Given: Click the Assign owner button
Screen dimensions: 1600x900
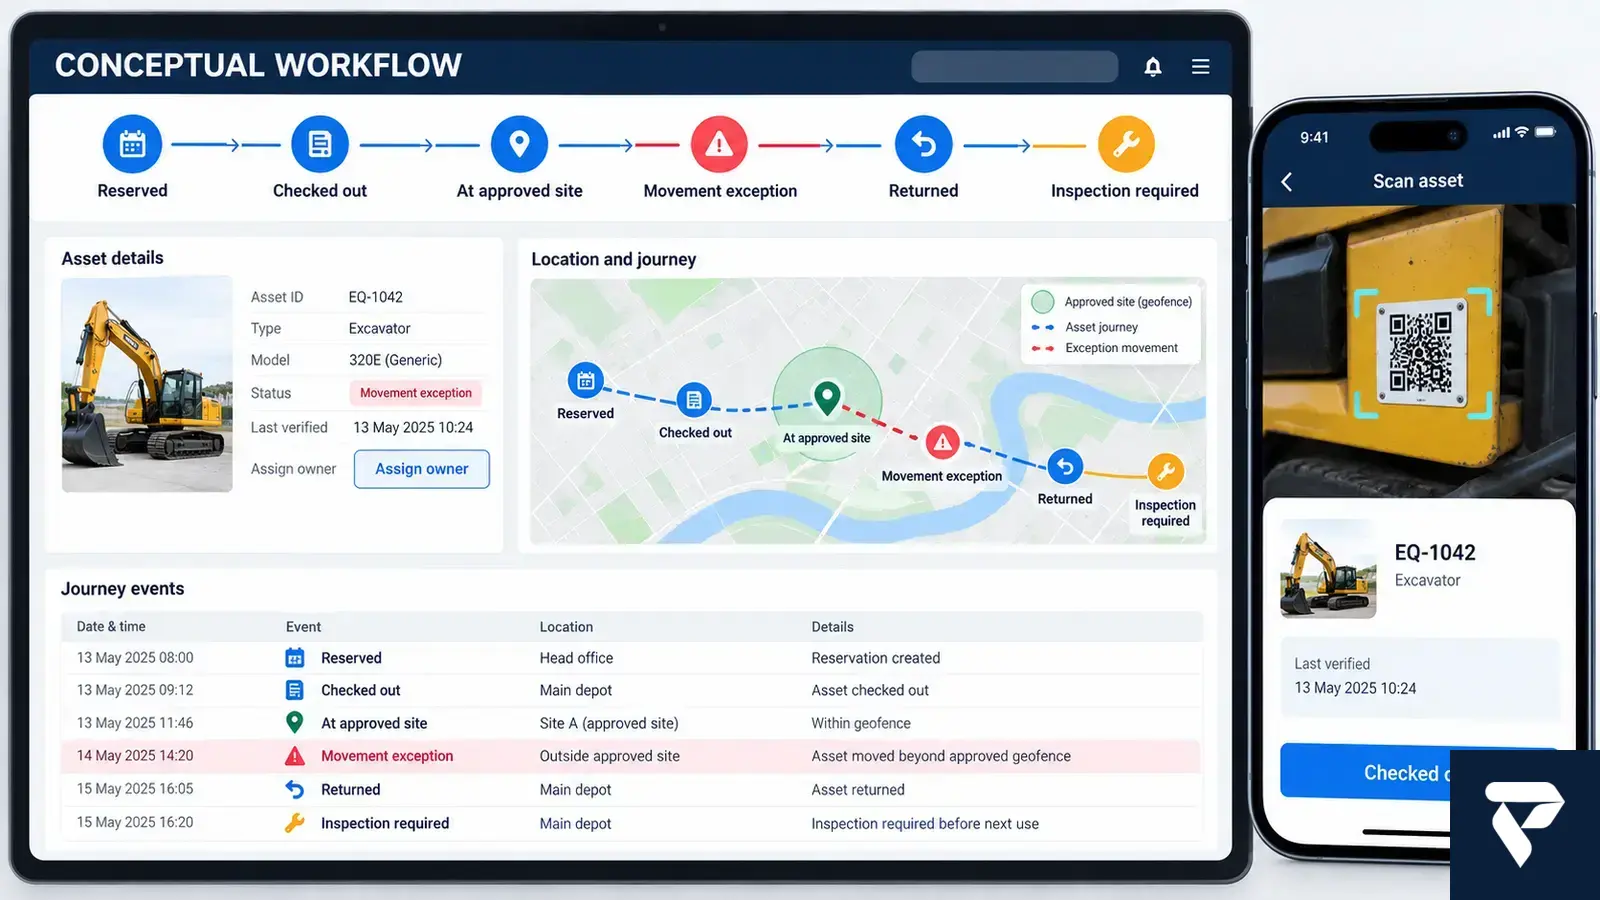Looking at the screenshot, I should [x=422, y=469].
